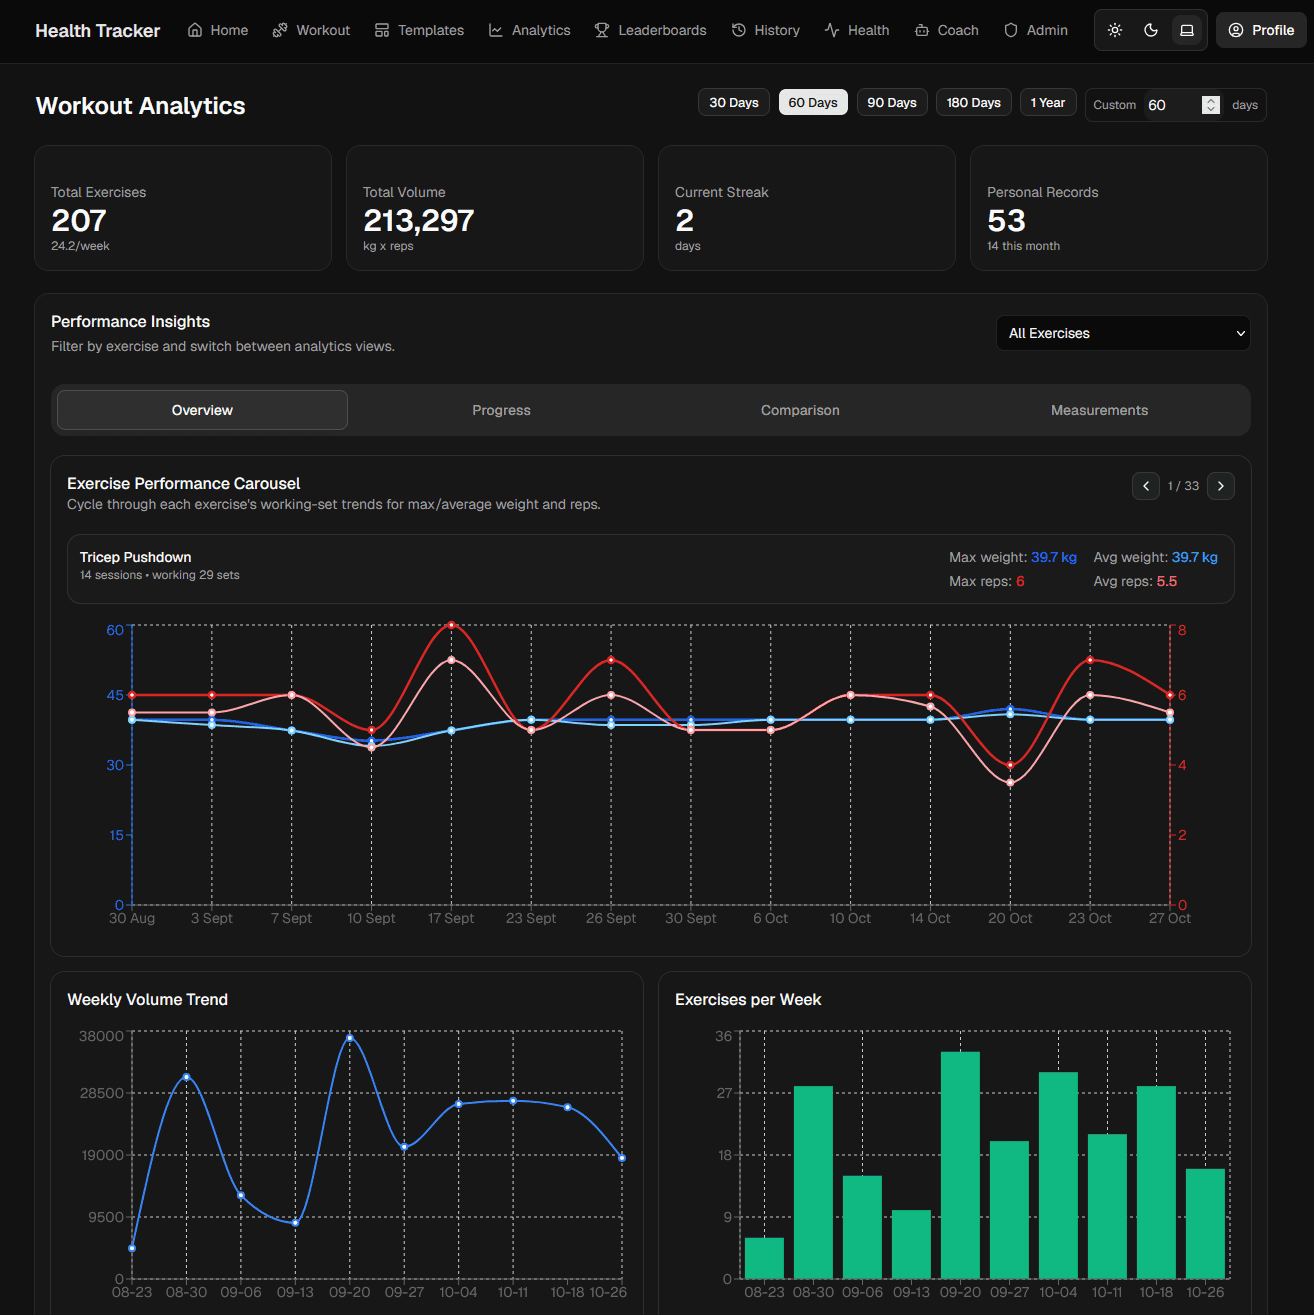Open the Profile button
This screenshot has width=1314, height=1315.
click(1261, 30)
